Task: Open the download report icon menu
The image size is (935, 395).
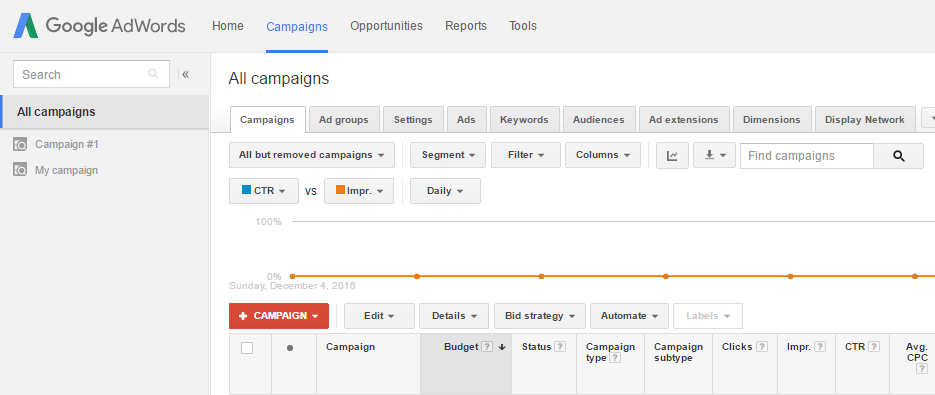Action: pyautogui.click(x=714, y=155)
